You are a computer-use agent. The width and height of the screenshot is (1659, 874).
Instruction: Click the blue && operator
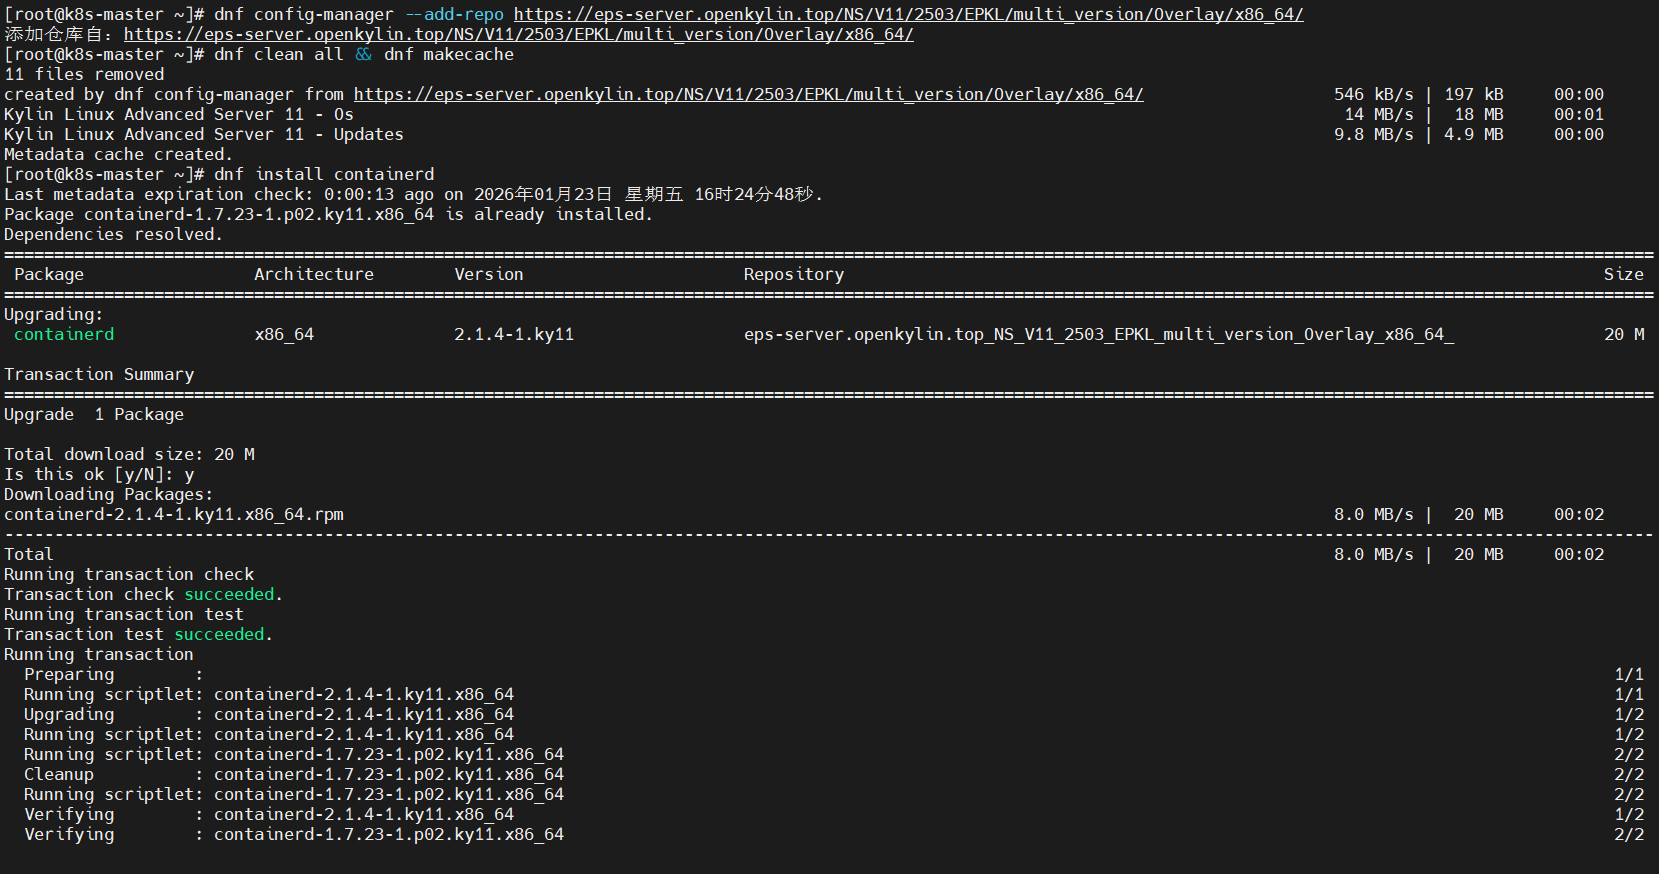point(363,54)
